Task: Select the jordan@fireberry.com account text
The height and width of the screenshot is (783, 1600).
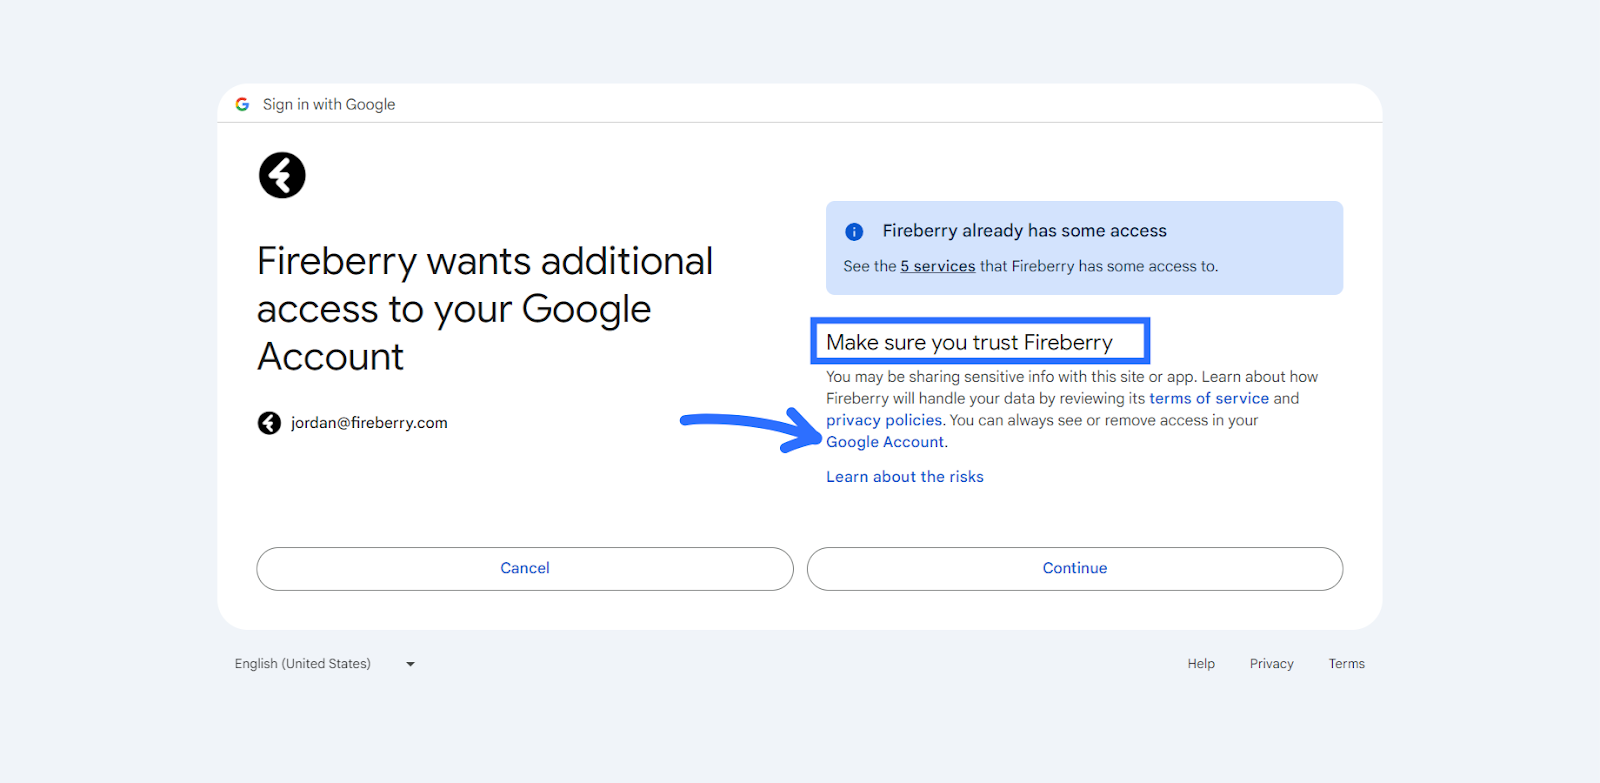Action: coord(369,423)
